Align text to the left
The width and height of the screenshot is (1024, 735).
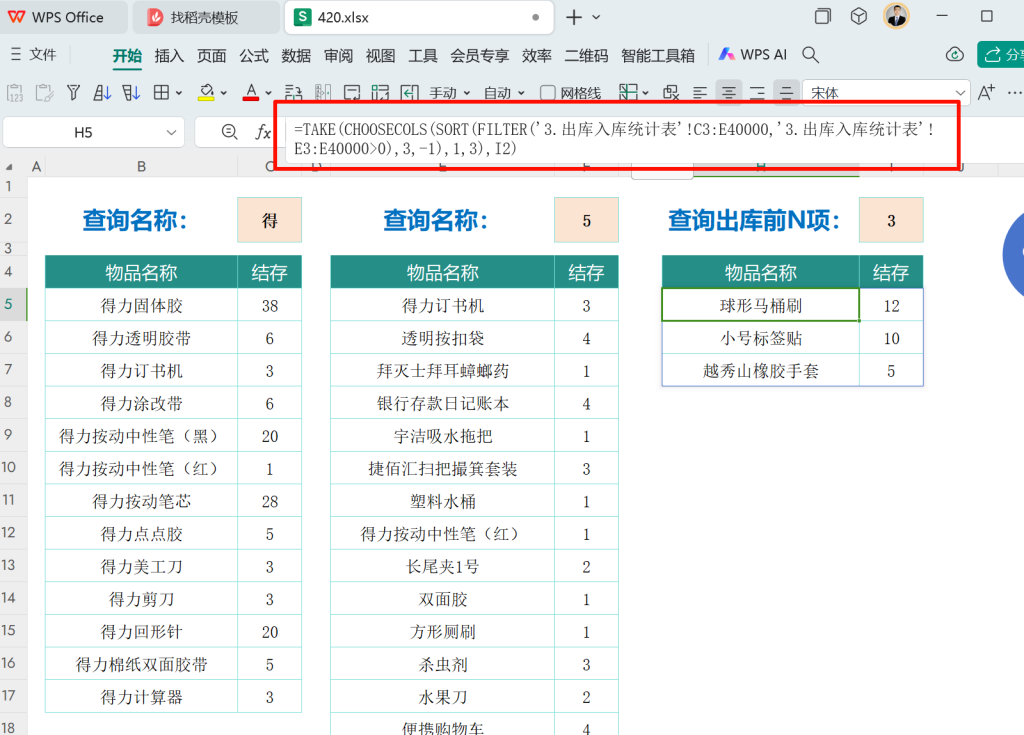(x=699, y=93)
